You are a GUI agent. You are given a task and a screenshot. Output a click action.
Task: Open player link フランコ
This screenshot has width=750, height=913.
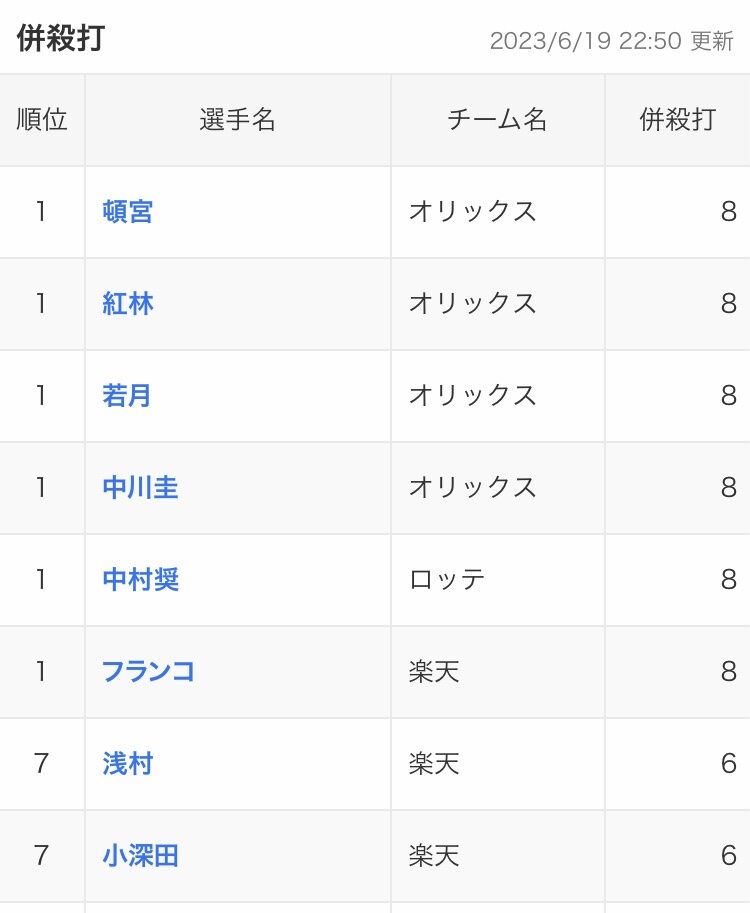(x=148, y=671)
